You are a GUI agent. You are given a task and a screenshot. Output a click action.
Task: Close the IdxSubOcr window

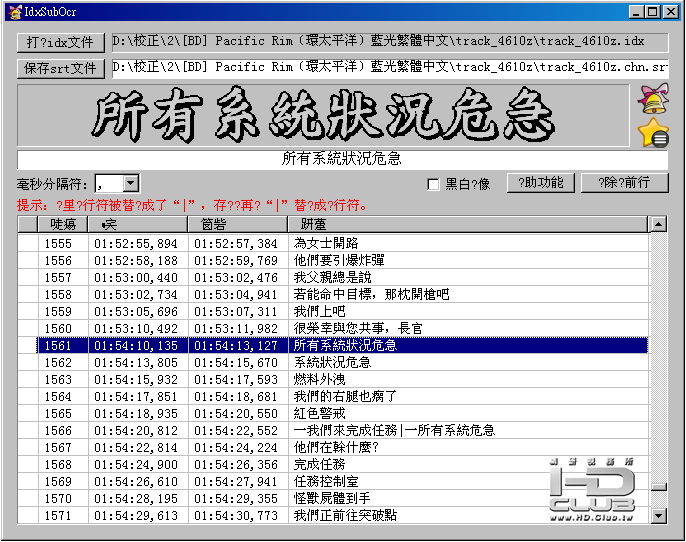click(671, 12)
